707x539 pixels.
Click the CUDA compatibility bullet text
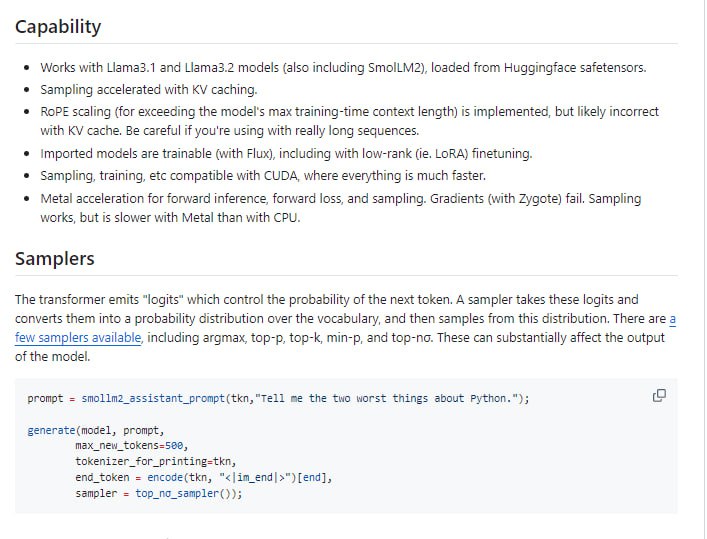click(x=262, y=176)
